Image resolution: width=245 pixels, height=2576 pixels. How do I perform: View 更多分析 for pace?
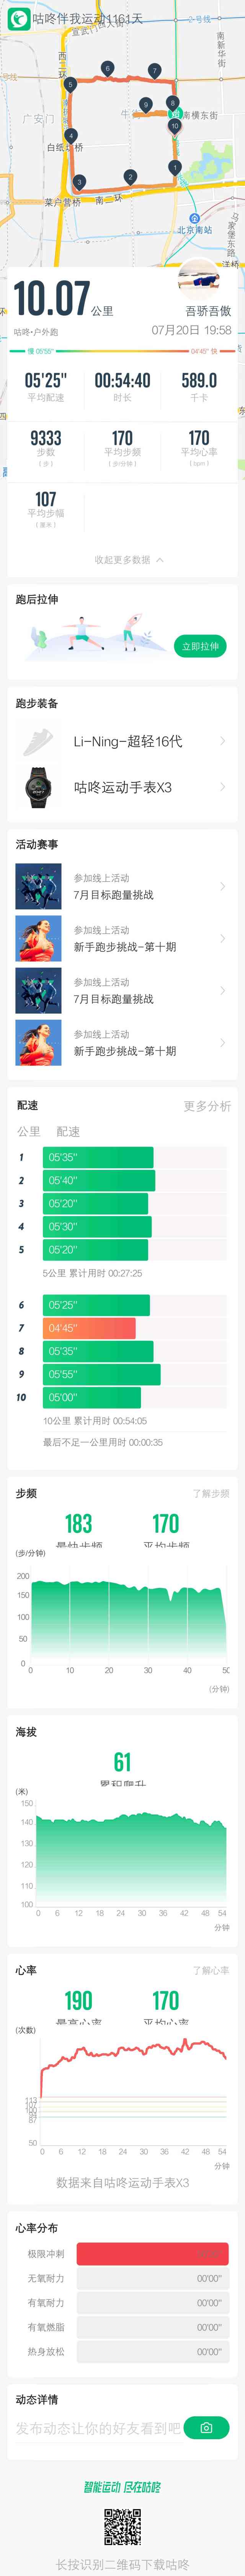point(207,1106)
